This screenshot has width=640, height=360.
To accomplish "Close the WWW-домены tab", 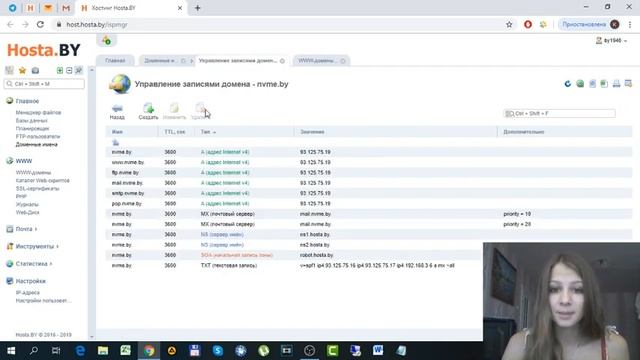I will pyautogui.click(x=343, y=61).
